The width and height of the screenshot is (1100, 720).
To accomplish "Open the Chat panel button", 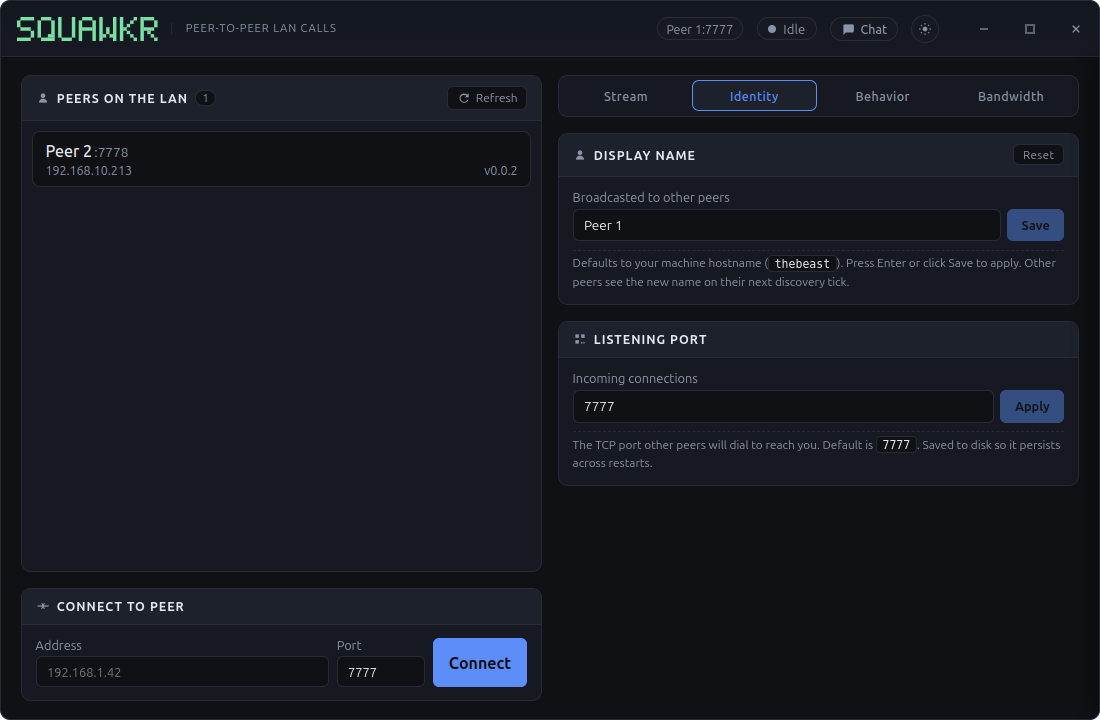I will 864,29.
